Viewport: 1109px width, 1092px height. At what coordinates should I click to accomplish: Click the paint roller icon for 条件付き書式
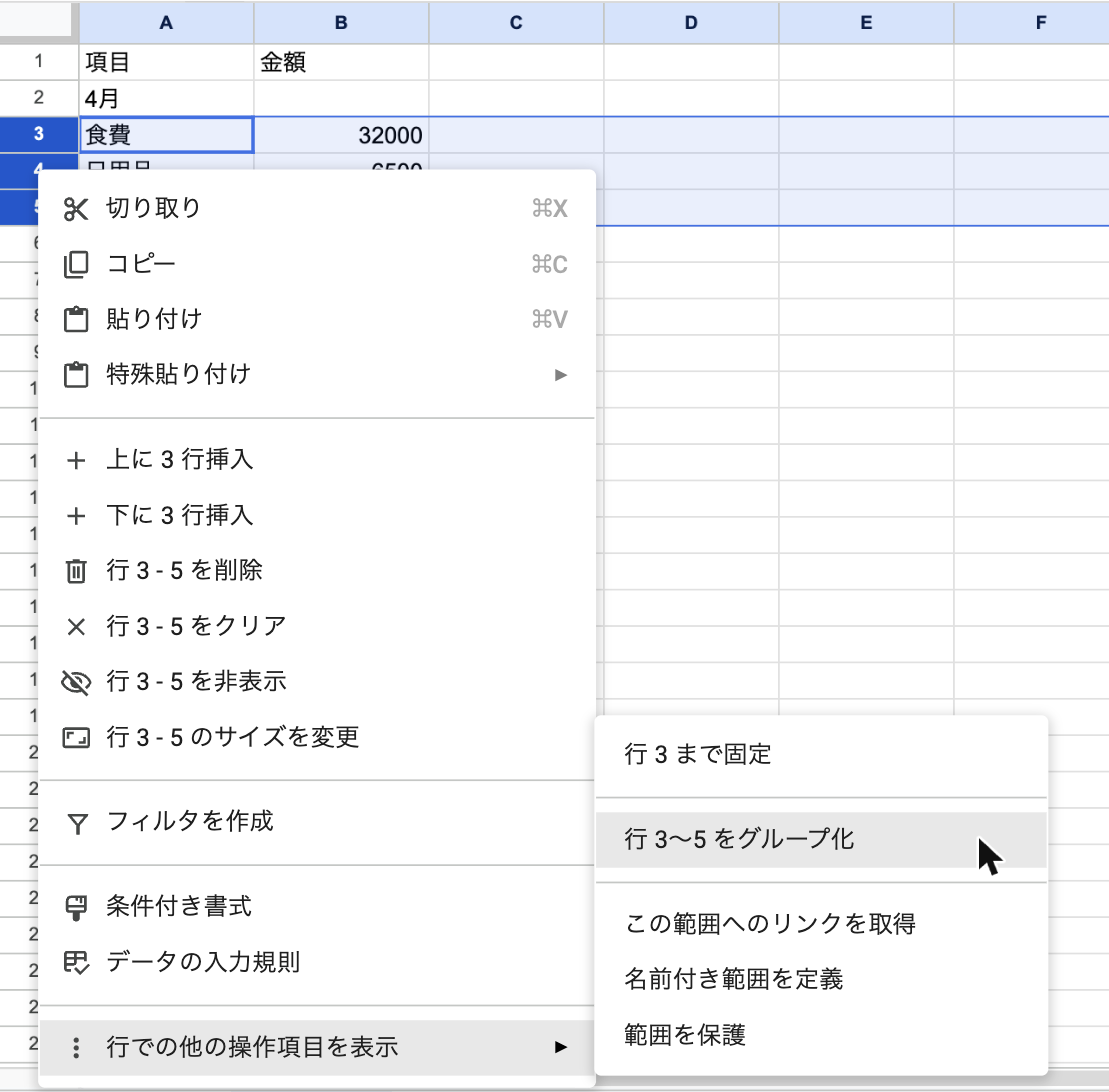click(x=76, y=907)
